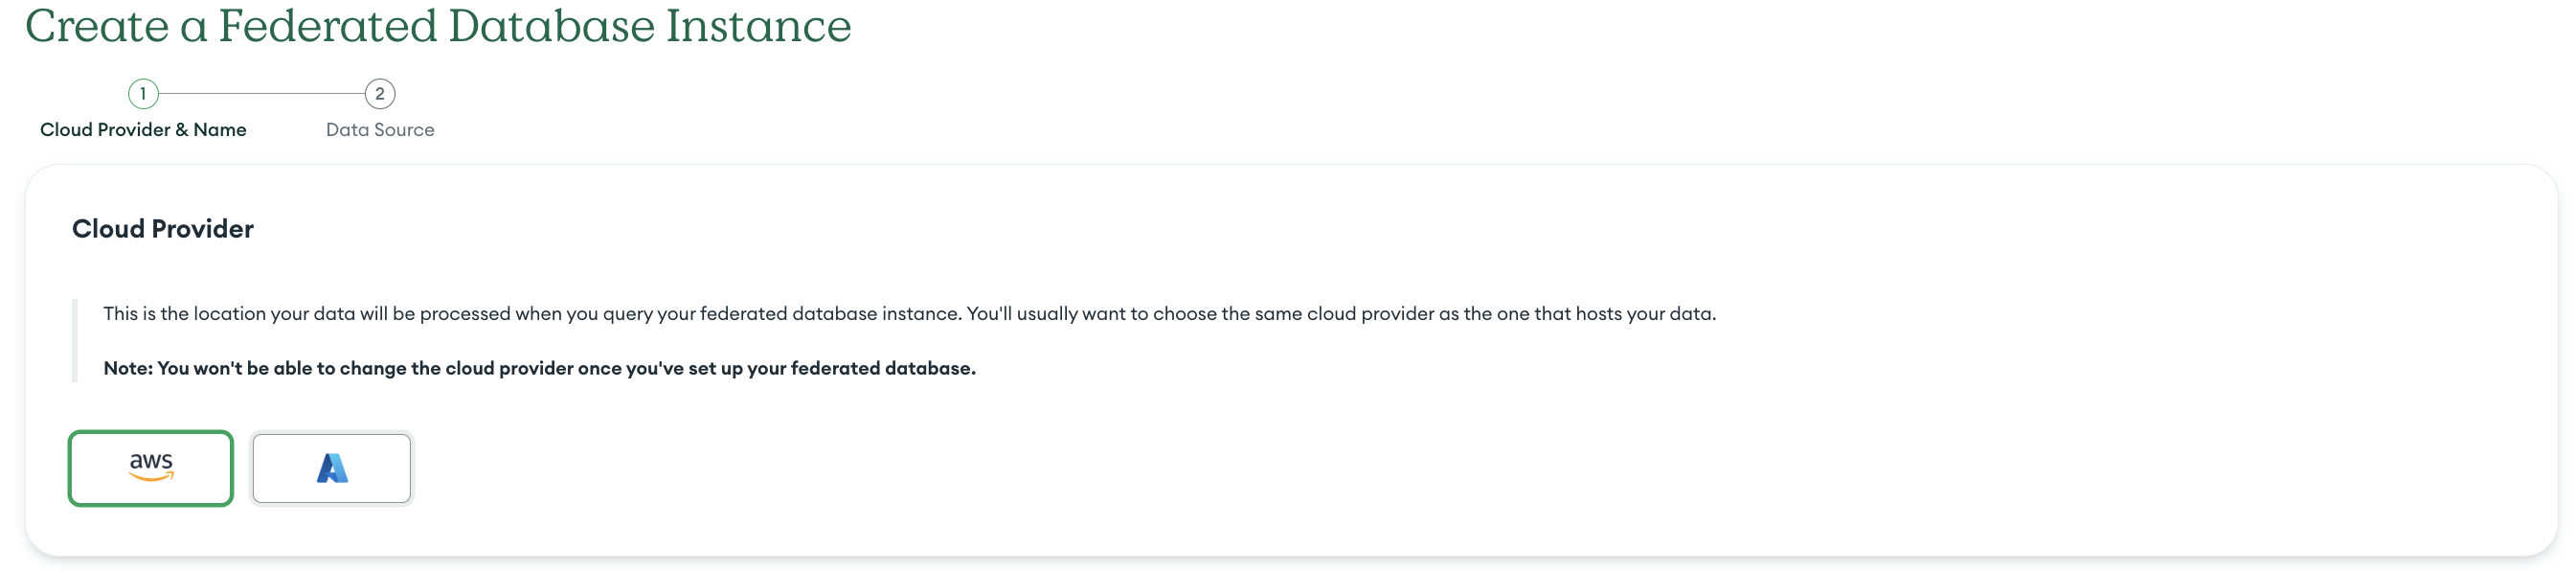This screenshot has height=571, width=2576.
Task: Click the bold Note about changing cloud provider
Action: pyautogui.click(x=540, y=368)
